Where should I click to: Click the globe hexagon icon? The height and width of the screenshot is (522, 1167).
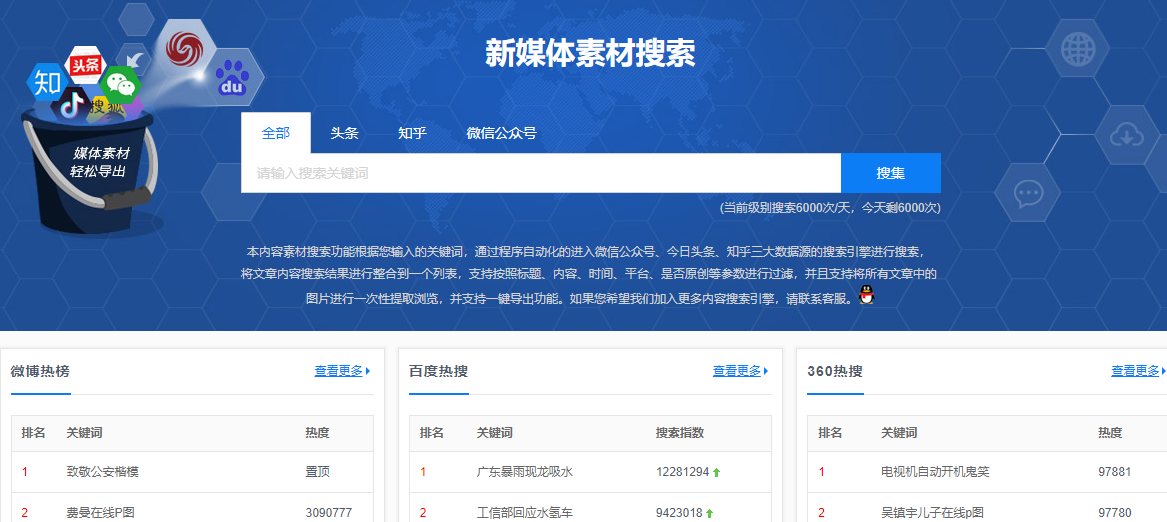tap(1077, 48)
